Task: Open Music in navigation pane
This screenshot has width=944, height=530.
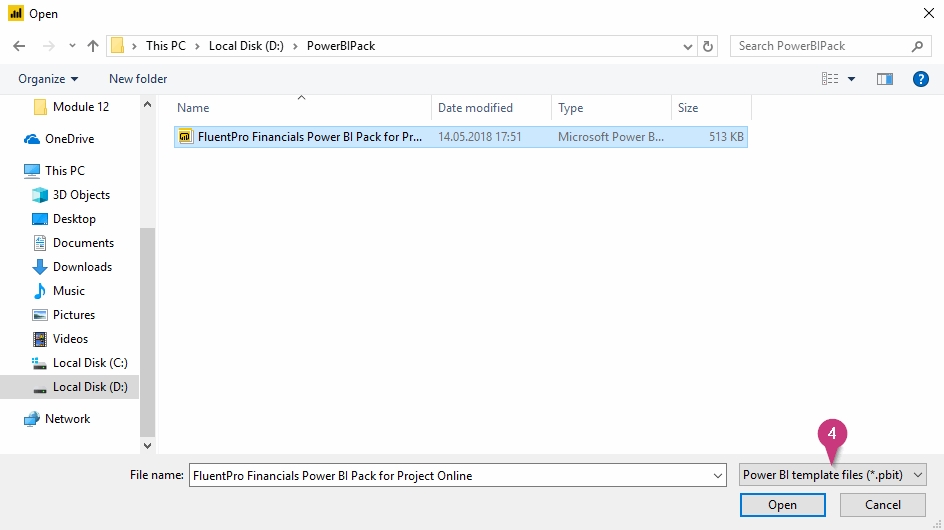Action: pos(58,291)
